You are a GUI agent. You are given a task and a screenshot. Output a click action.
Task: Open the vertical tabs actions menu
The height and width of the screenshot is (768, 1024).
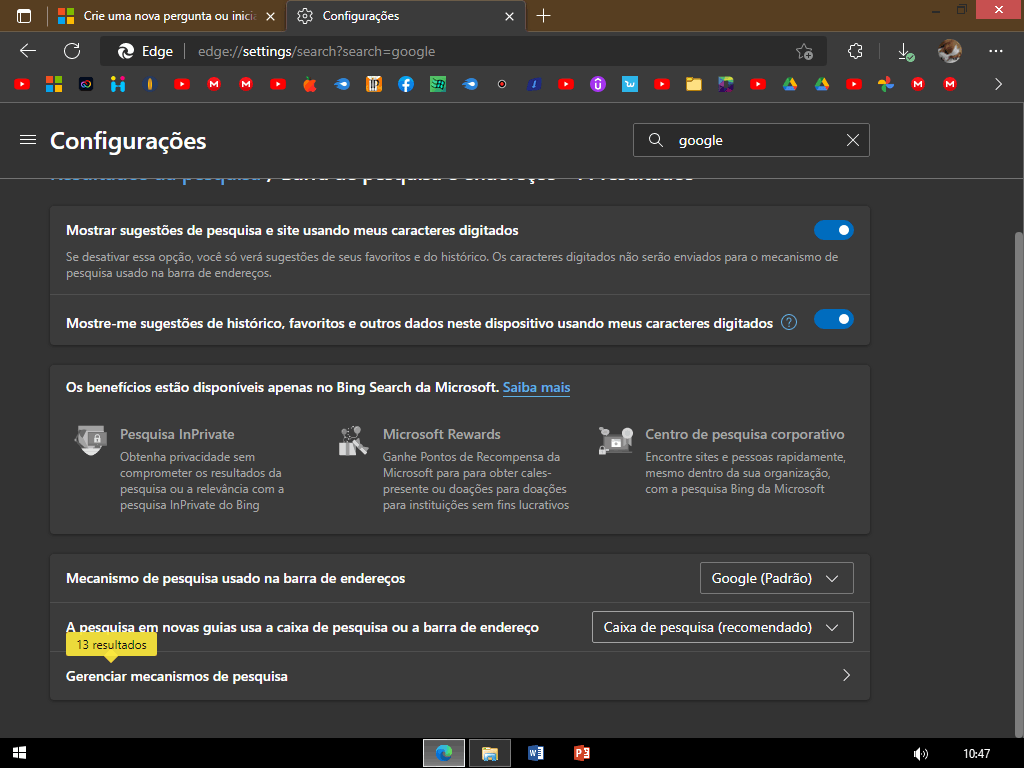click(x=24, y=16)
